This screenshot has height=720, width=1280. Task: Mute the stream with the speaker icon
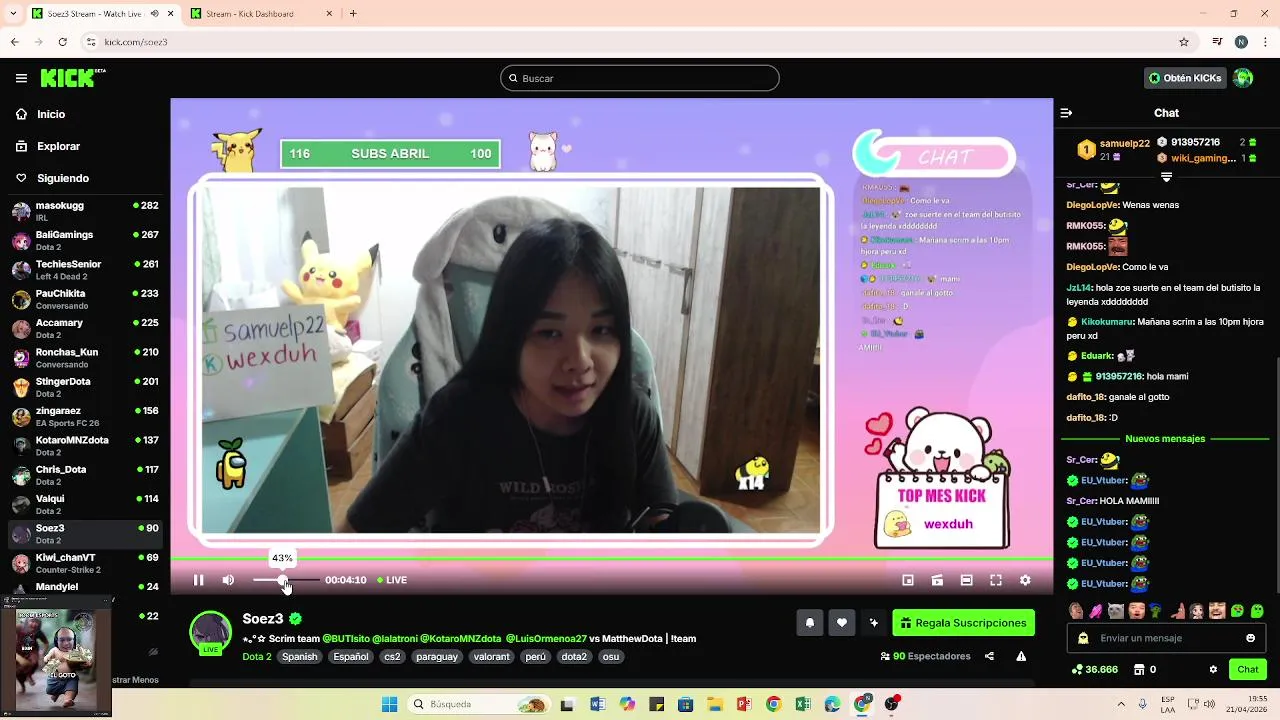pos(228,580)
